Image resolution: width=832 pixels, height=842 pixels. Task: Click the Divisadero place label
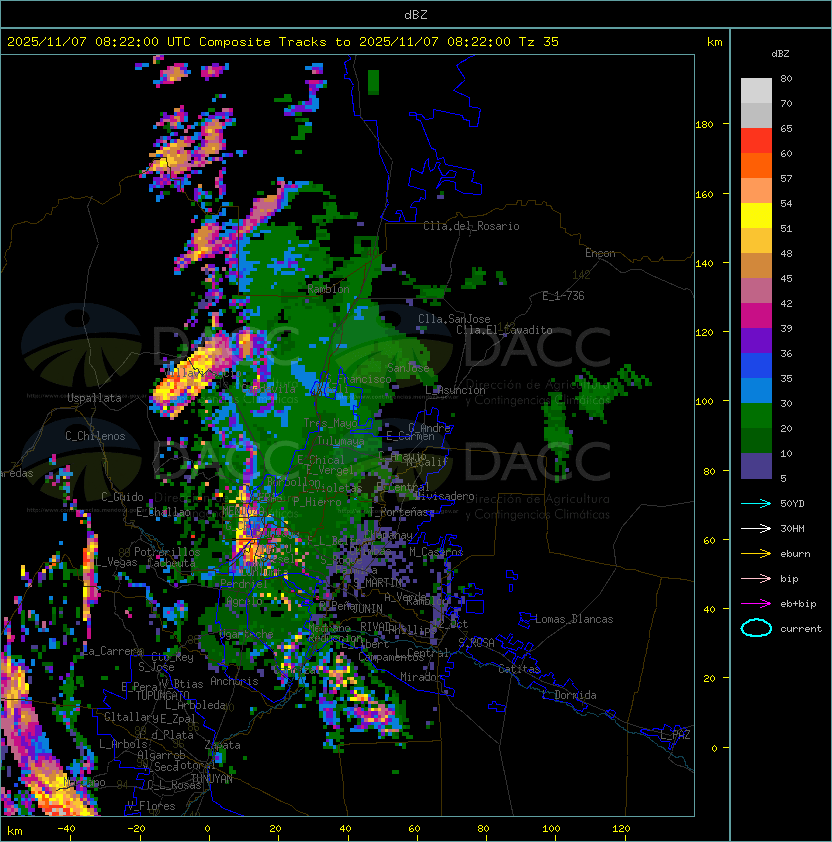[x=445, y=495]
